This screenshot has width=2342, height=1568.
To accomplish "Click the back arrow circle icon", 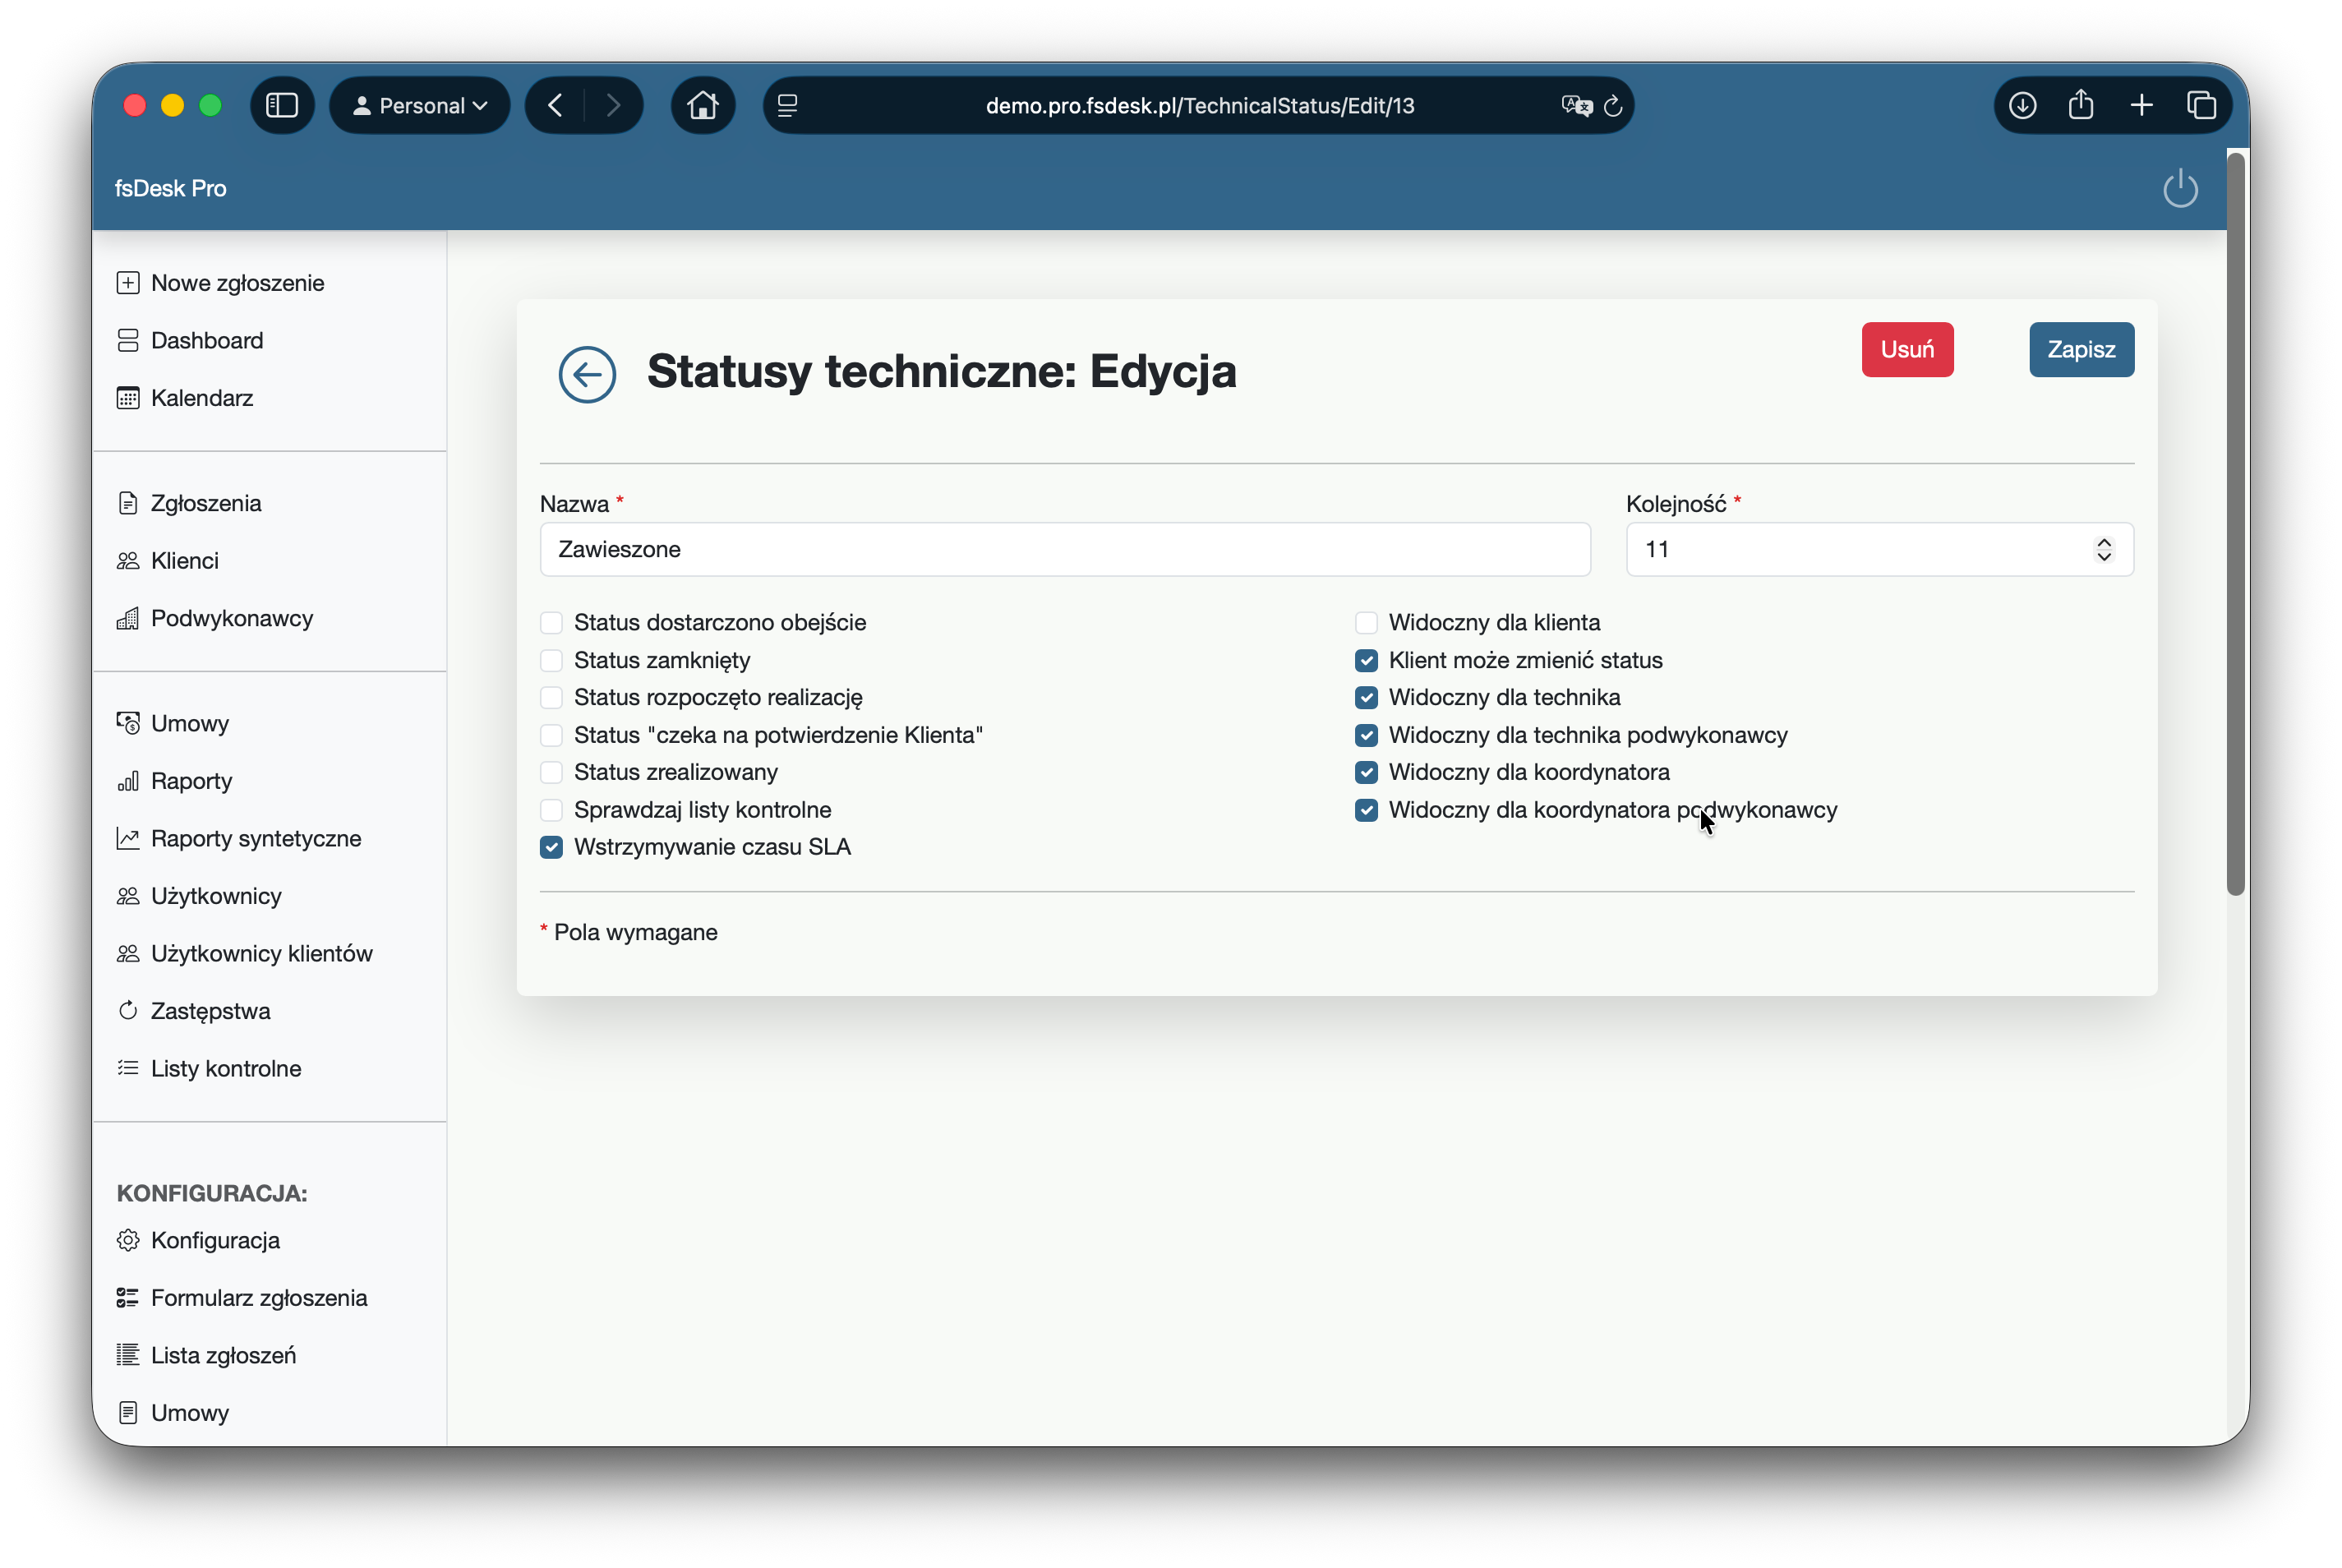I will pyautogui.click(x=587, y=374).
